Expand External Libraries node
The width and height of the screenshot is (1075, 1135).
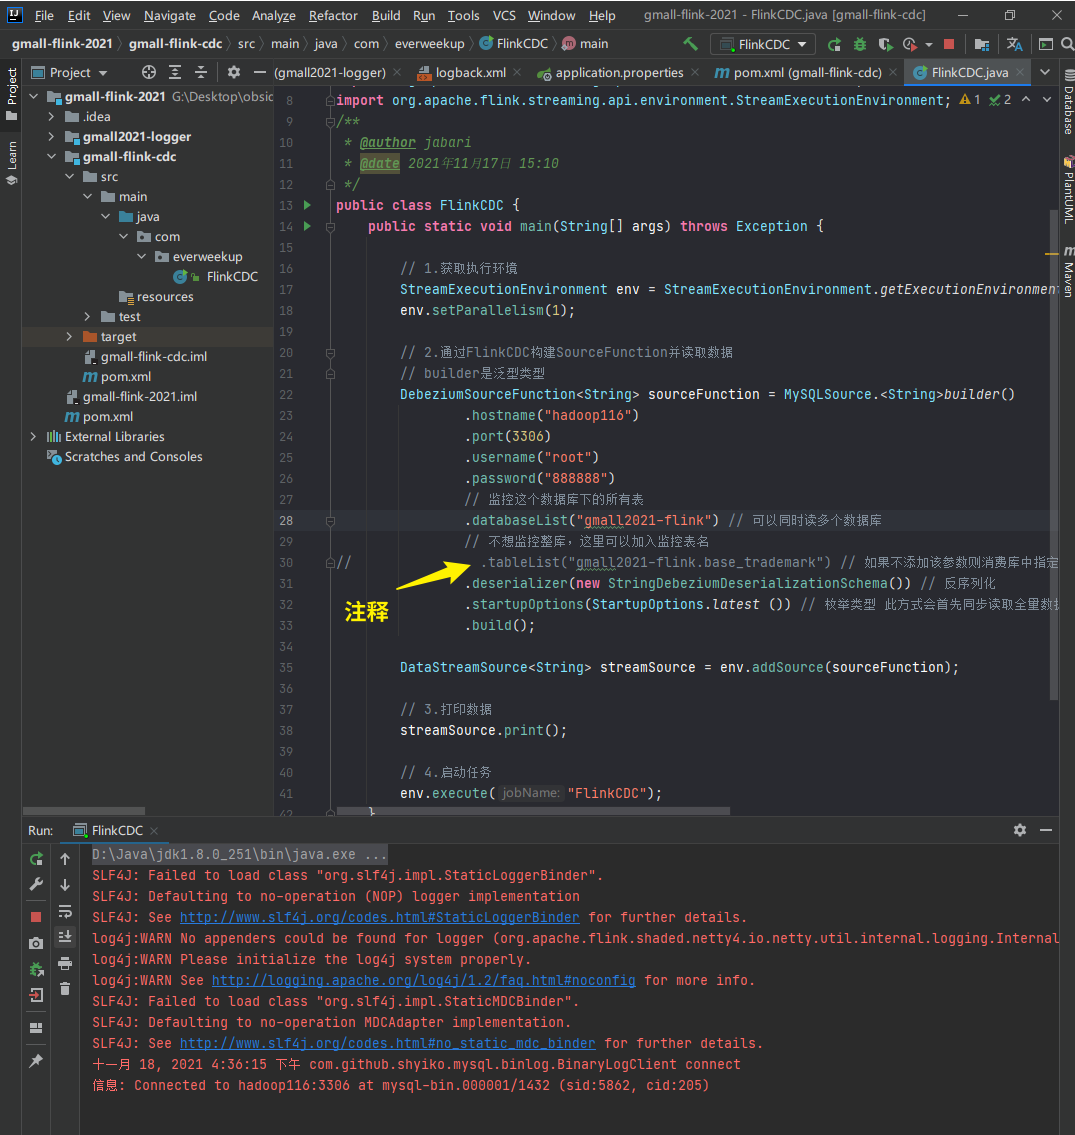click(x=33, y=436)
